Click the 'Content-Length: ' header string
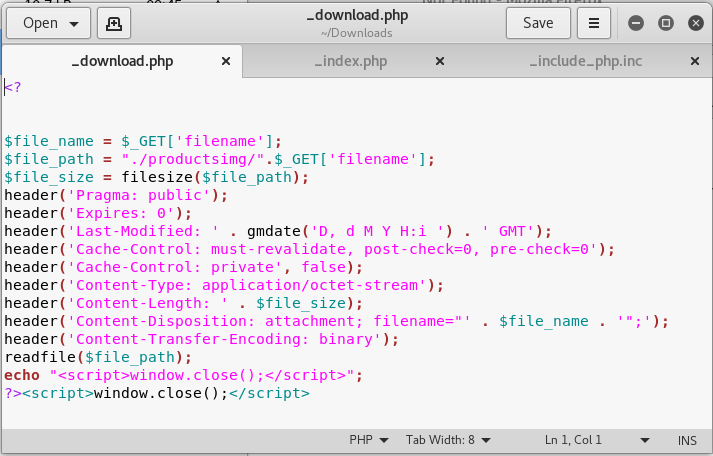This screenshot has height=456, width=713. coord(148,303)
